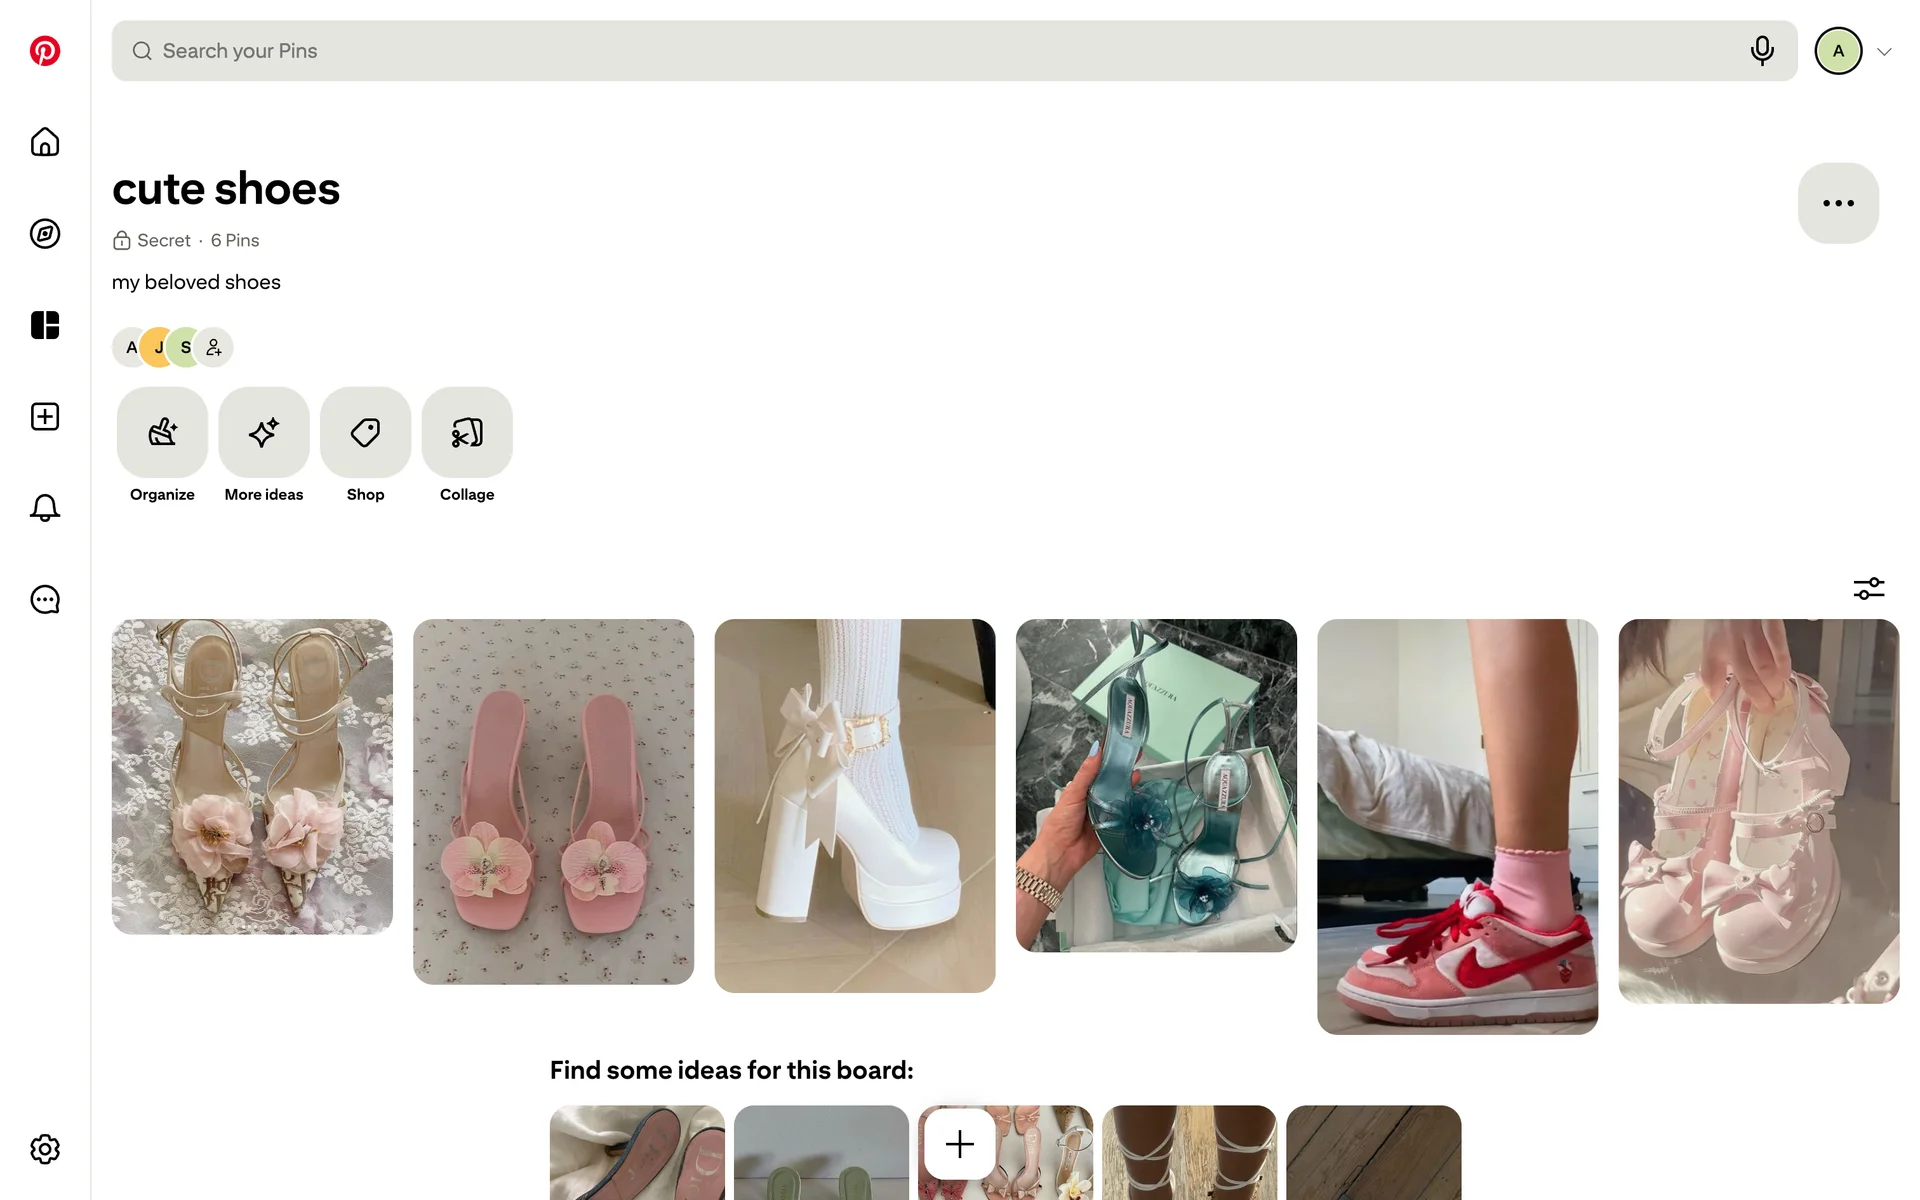Click the Create plus icon in sidebar
The width and height of the screenshot is (1920, 1200).
[x=45, y=417]
